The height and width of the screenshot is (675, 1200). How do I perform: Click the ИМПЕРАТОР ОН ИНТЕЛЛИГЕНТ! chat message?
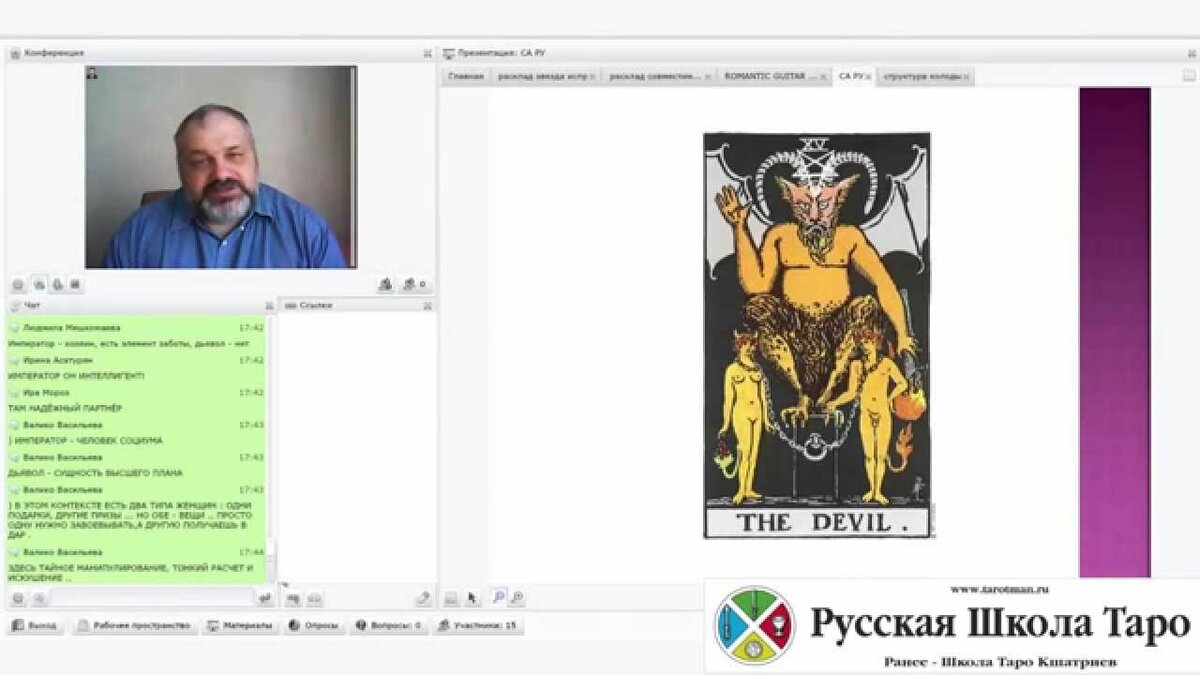point(75,376)
